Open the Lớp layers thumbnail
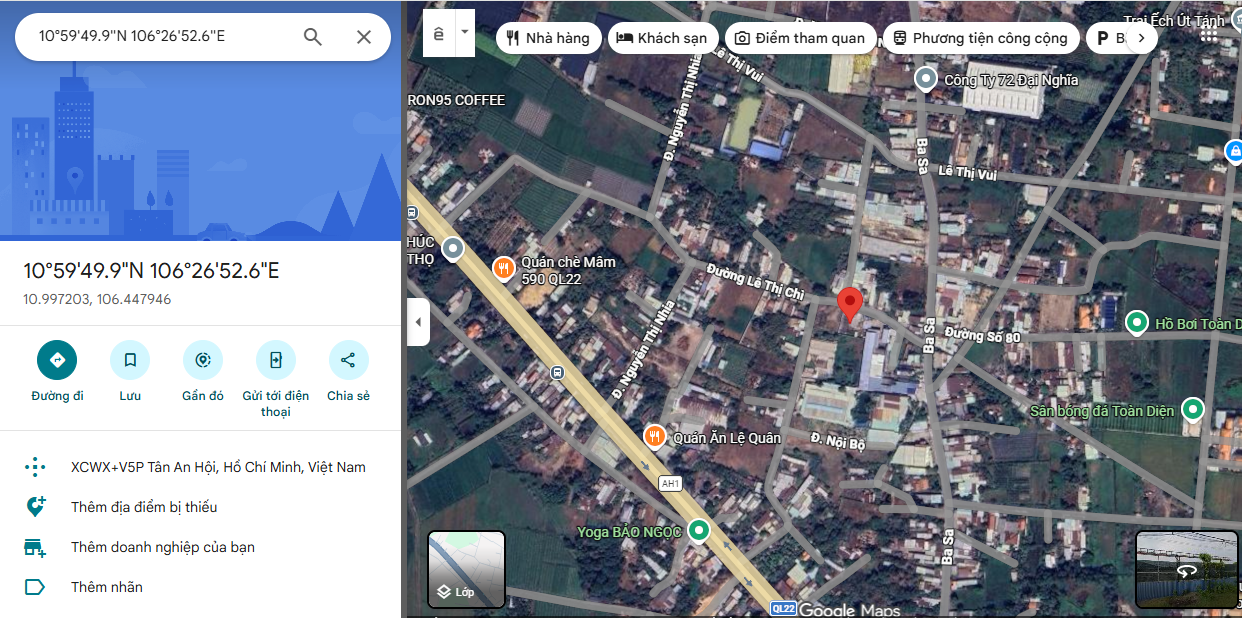Screen dimensions: 1242x618 click(x=466, y=569)
